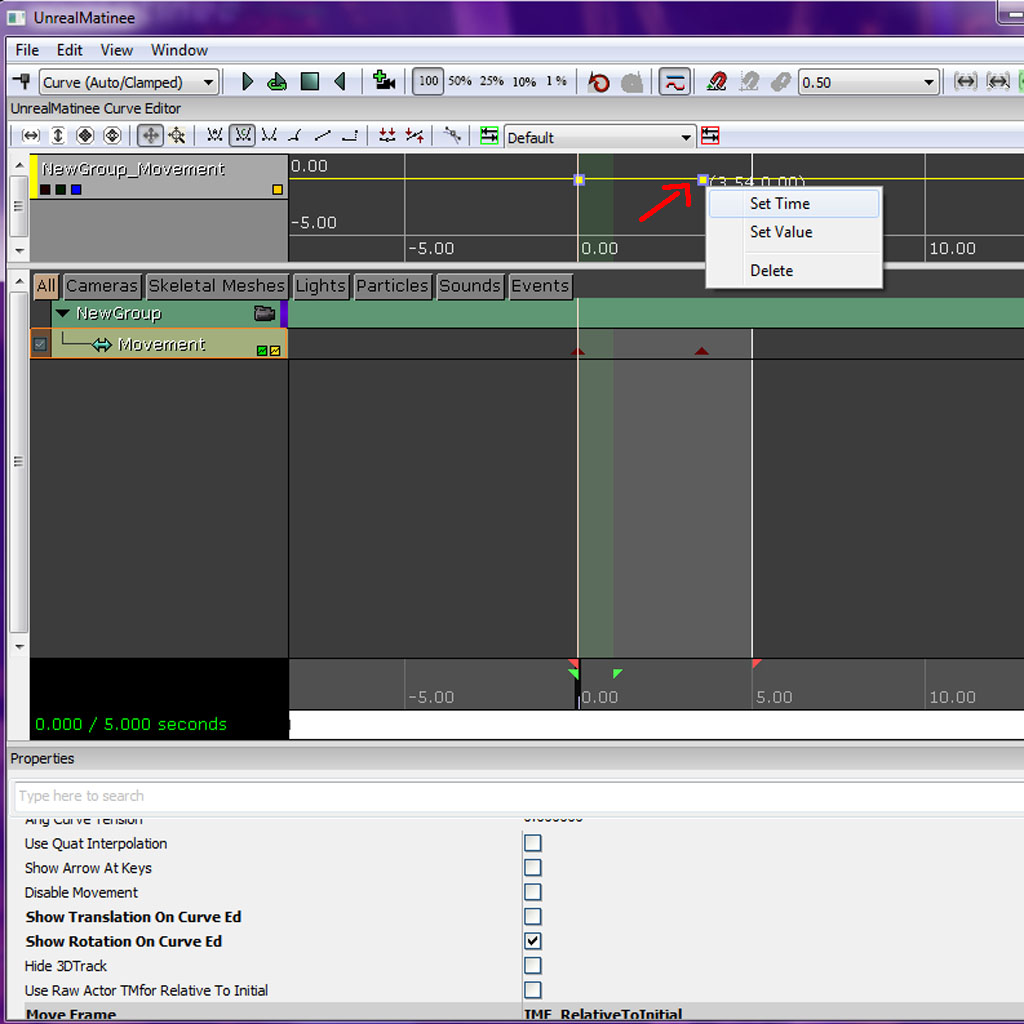Set curve tangent to Constant
1024x1024 pixels.
point(350,135)
